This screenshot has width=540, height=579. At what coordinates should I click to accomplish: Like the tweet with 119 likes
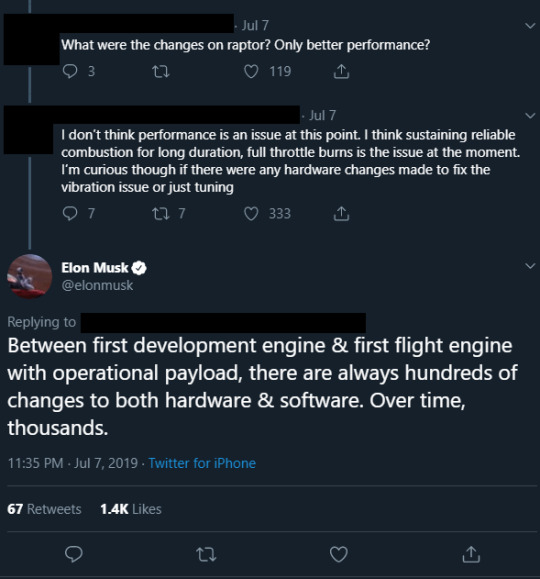[x=251, y=71]
